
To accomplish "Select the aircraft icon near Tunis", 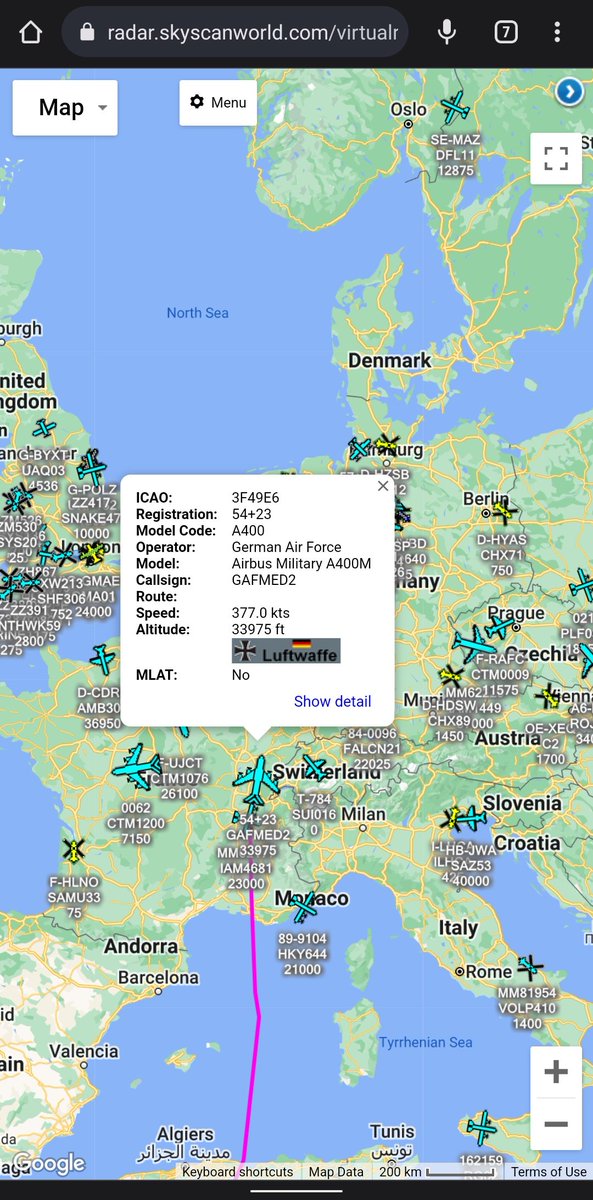I will (x=481, y=1128).
